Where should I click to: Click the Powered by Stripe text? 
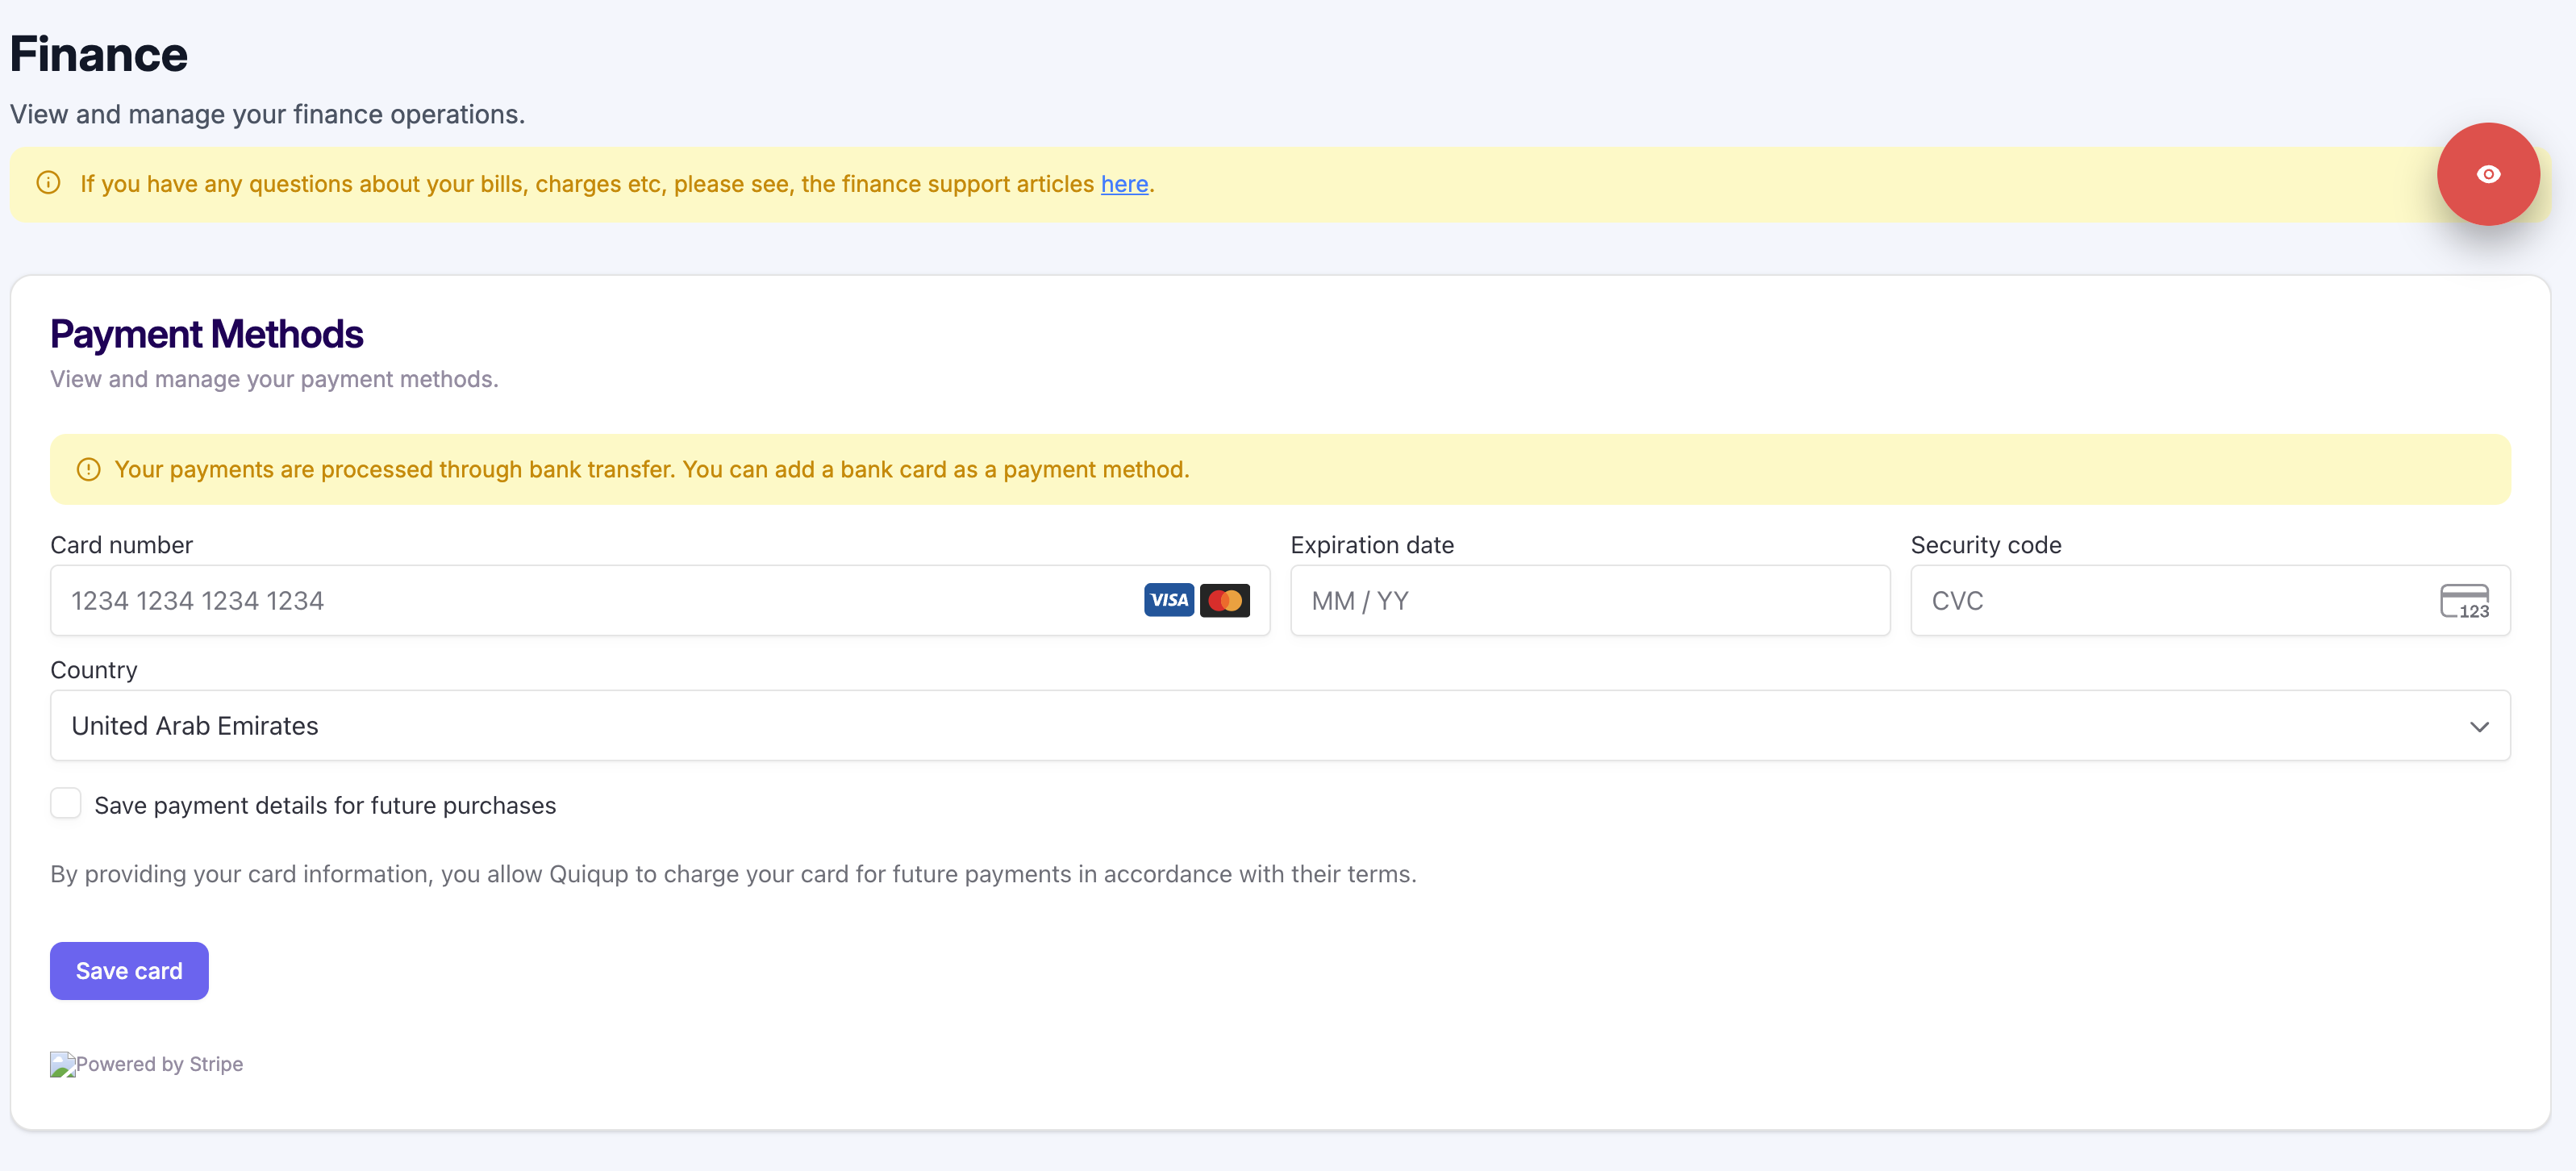160,1064
